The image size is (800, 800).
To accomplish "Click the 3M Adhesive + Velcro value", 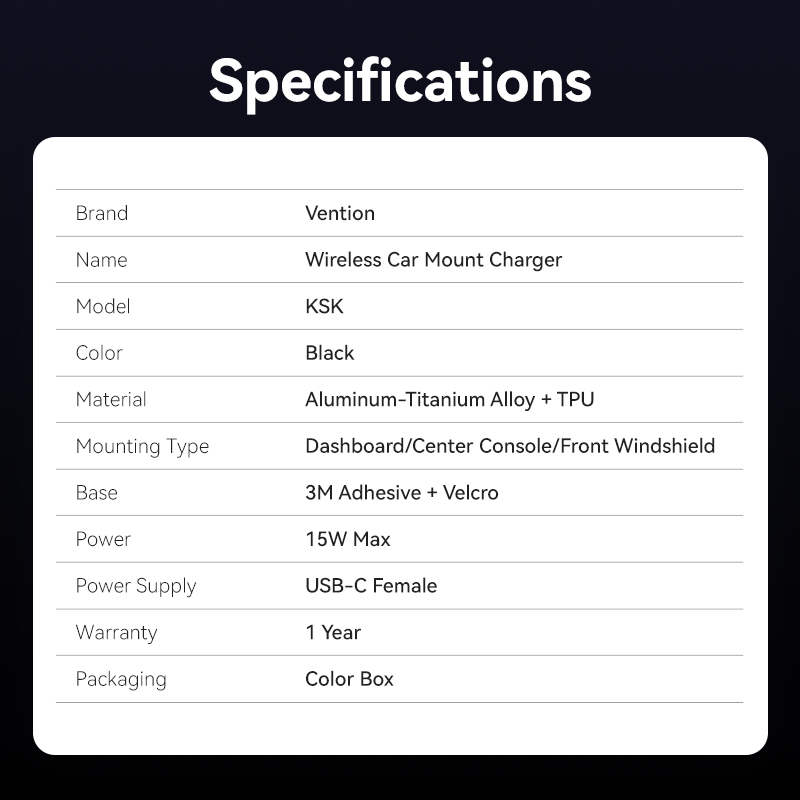I will (x=401, y=492).
